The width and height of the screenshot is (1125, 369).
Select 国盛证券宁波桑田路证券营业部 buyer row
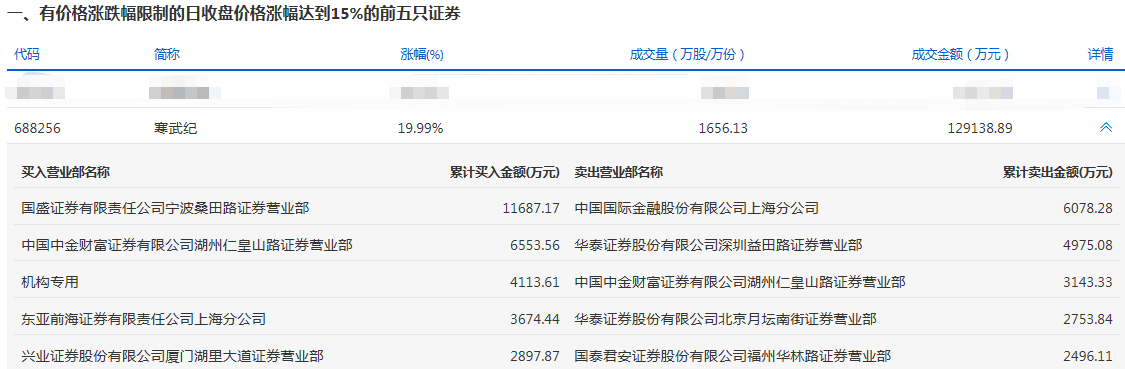pos(166,208)
